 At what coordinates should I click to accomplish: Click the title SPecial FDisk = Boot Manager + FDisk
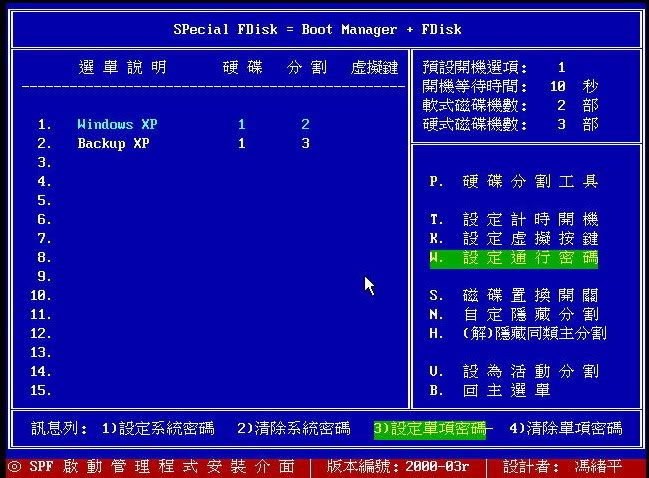(317, 29)
